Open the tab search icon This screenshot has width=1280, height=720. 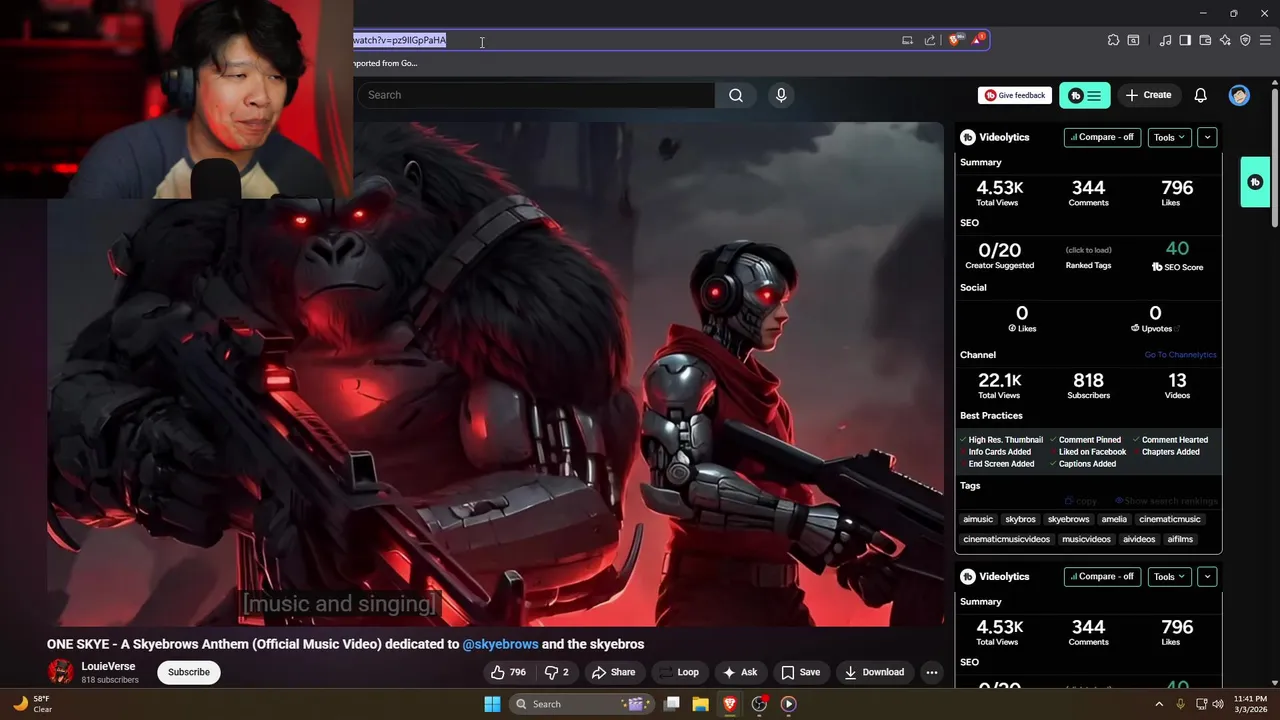(x=1133, y=40)
